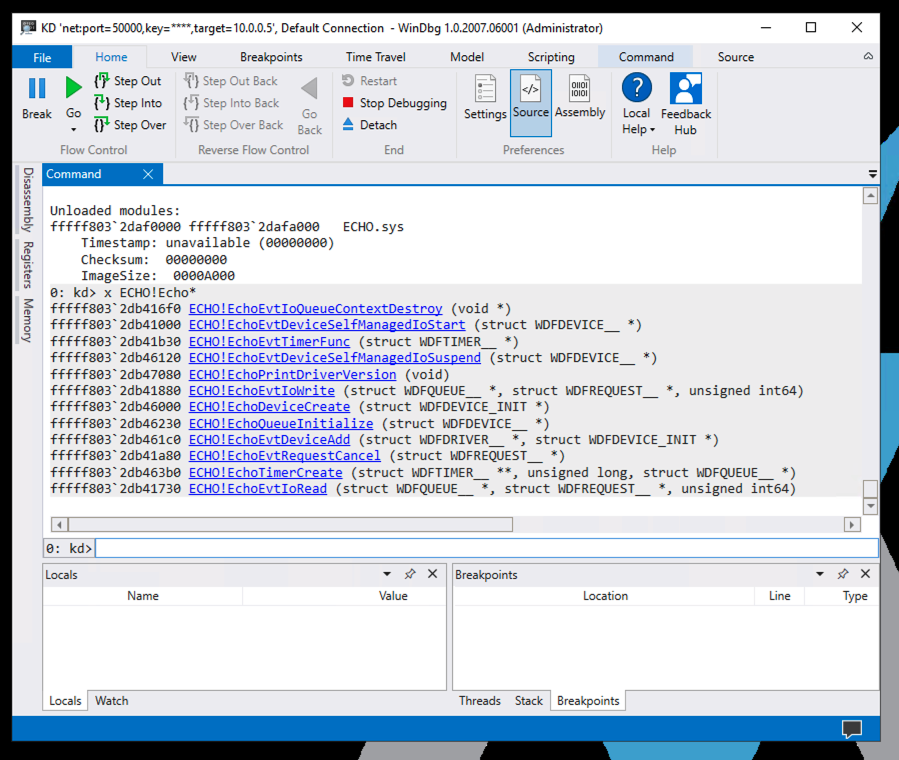This screenshot has width=899, height=760.
Task: Click the green Go play icon
Action: [73, 89]
